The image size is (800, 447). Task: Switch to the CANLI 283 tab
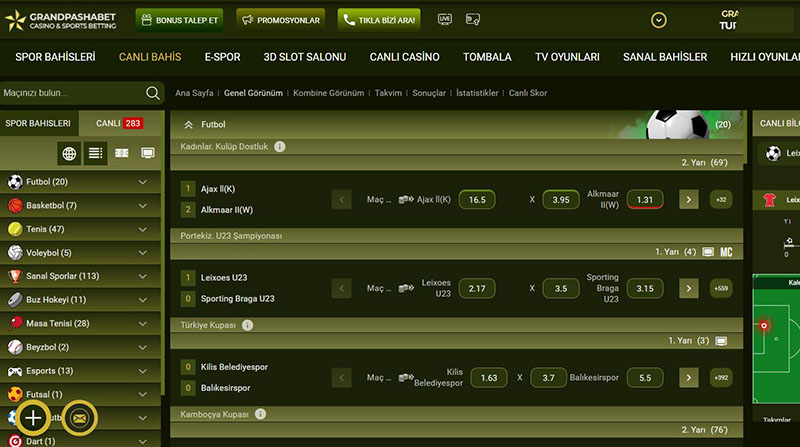click(x=120, y=123)
